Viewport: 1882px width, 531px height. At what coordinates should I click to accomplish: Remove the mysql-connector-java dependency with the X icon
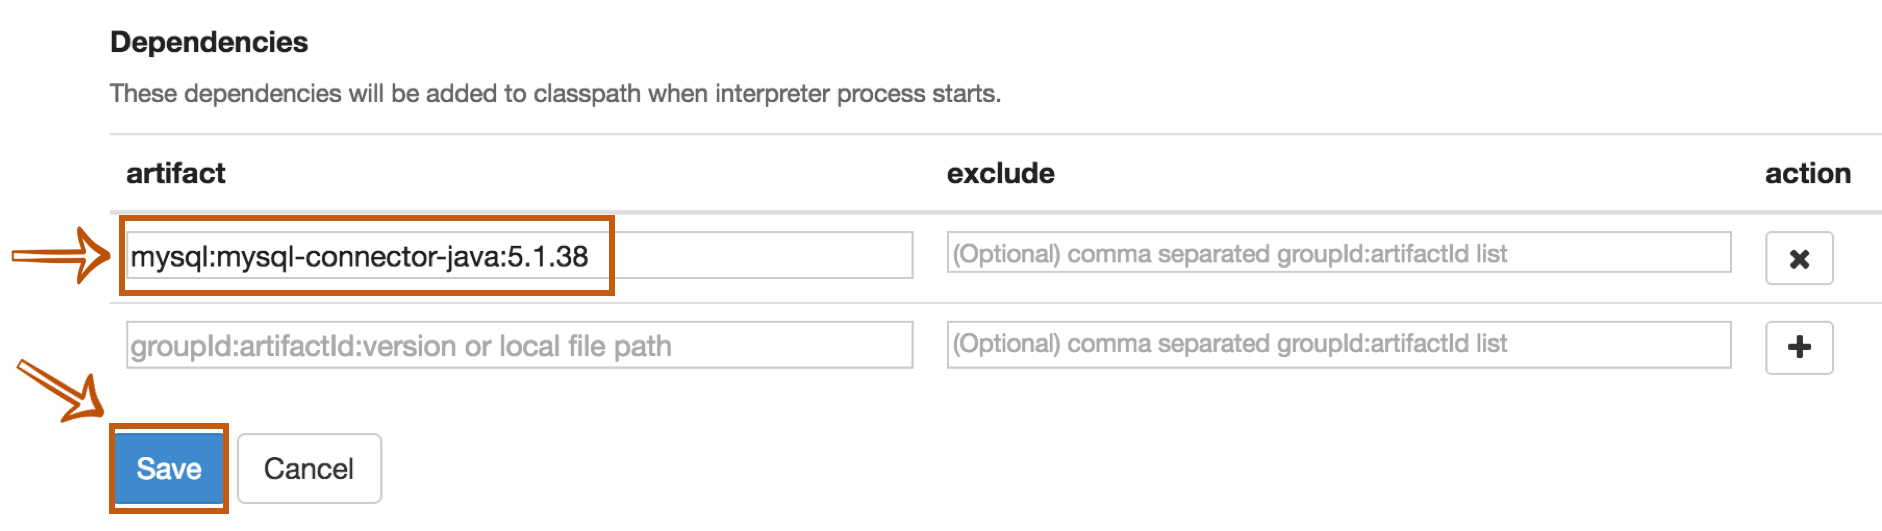click(1798, 259)
